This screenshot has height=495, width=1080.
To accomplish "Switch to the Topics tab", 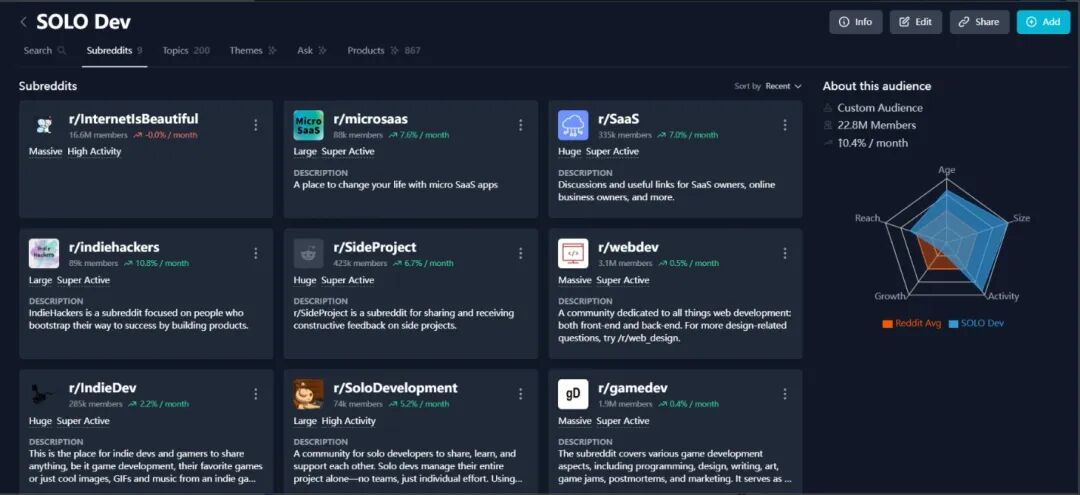I will point(186,50).
